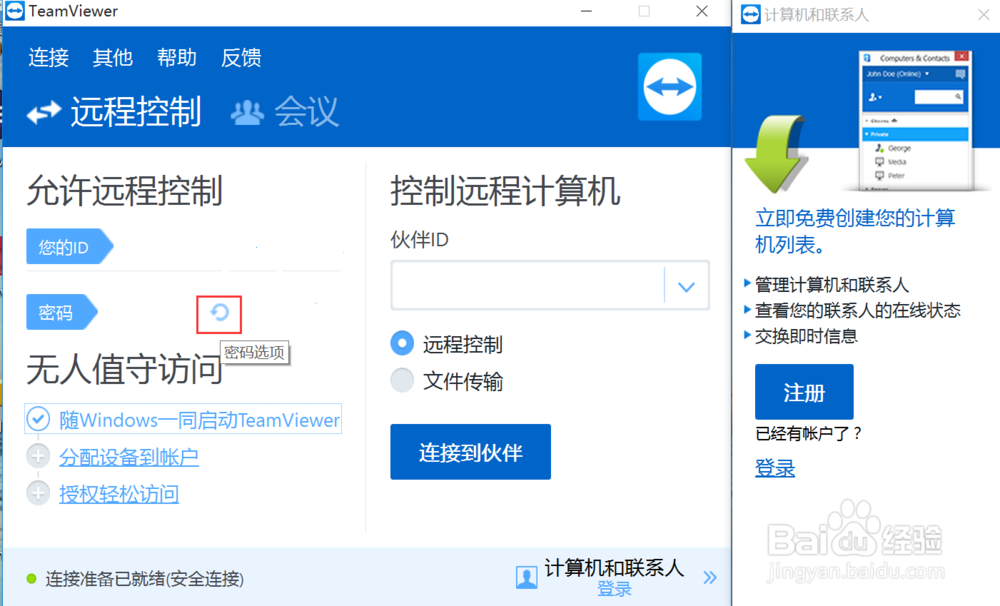Click the 管理计算机和联系人 bullet text
The height and width of the screenshot is (606, 1000).
[x=832, y=285]
